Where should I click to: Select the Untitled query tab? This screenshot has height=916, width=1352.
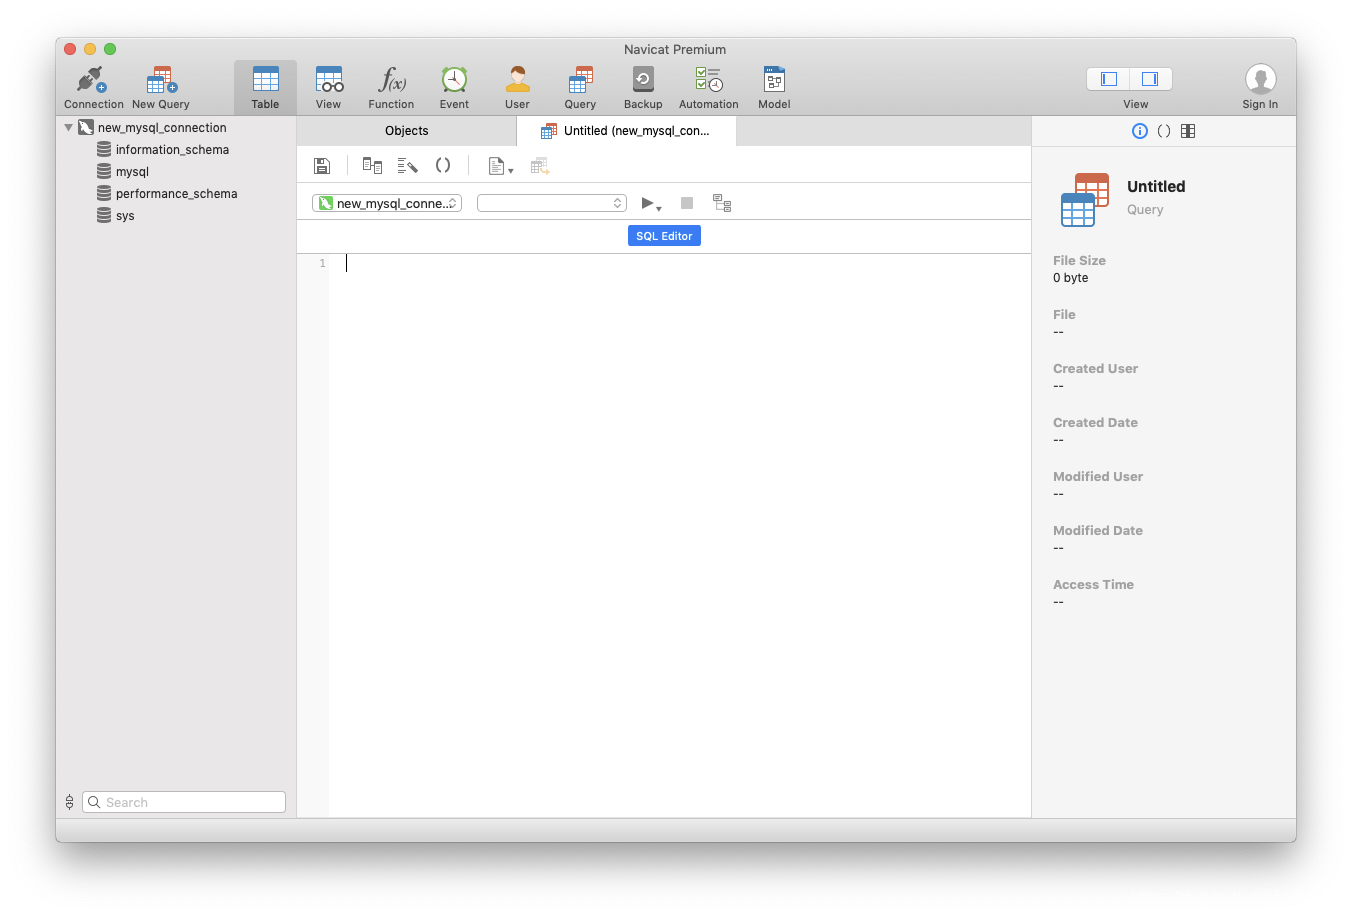[626, 131]
